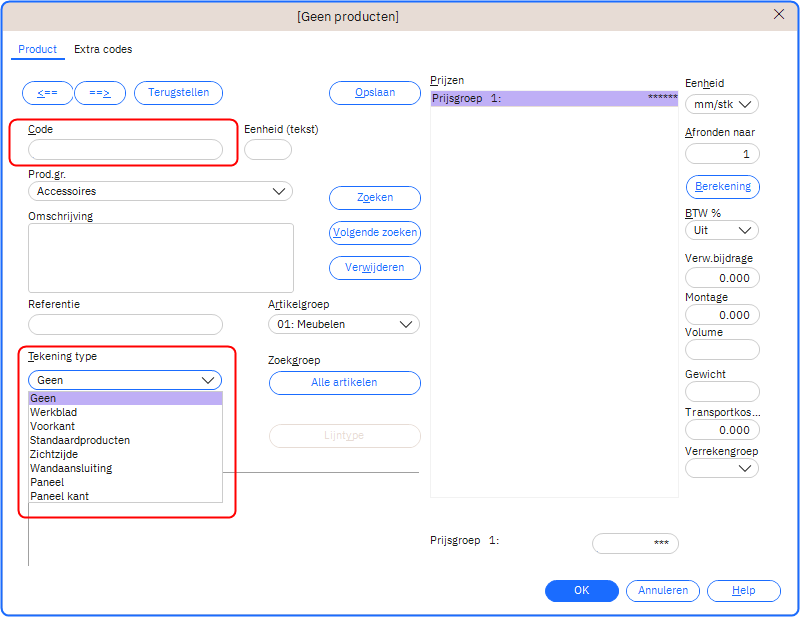Switch to the Extra codes tab
800x617 pixels.
[103, 49]
